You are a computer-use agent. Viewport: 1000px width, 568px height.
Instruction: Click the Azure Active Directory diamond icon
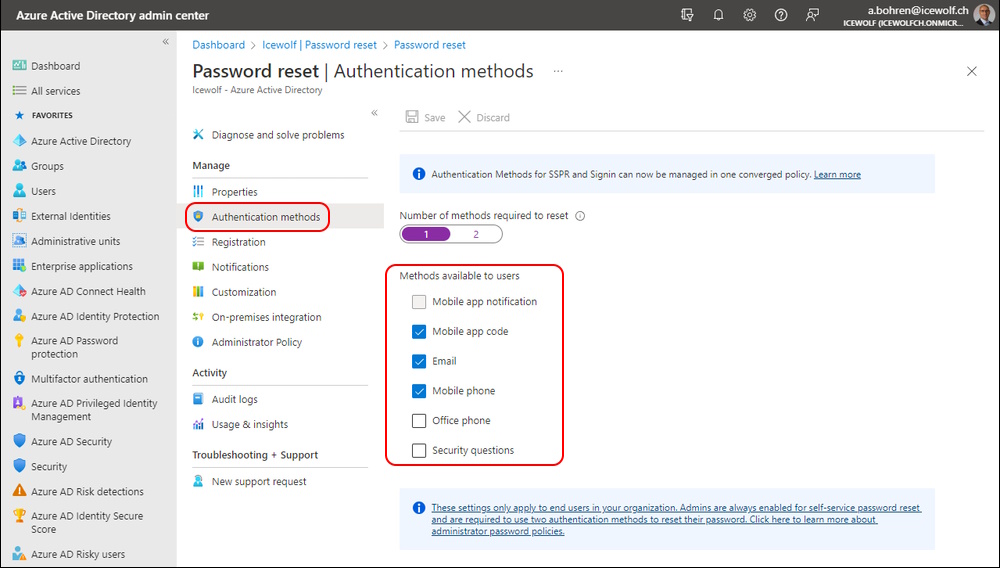pyautogui.click(x=20, y=141)
